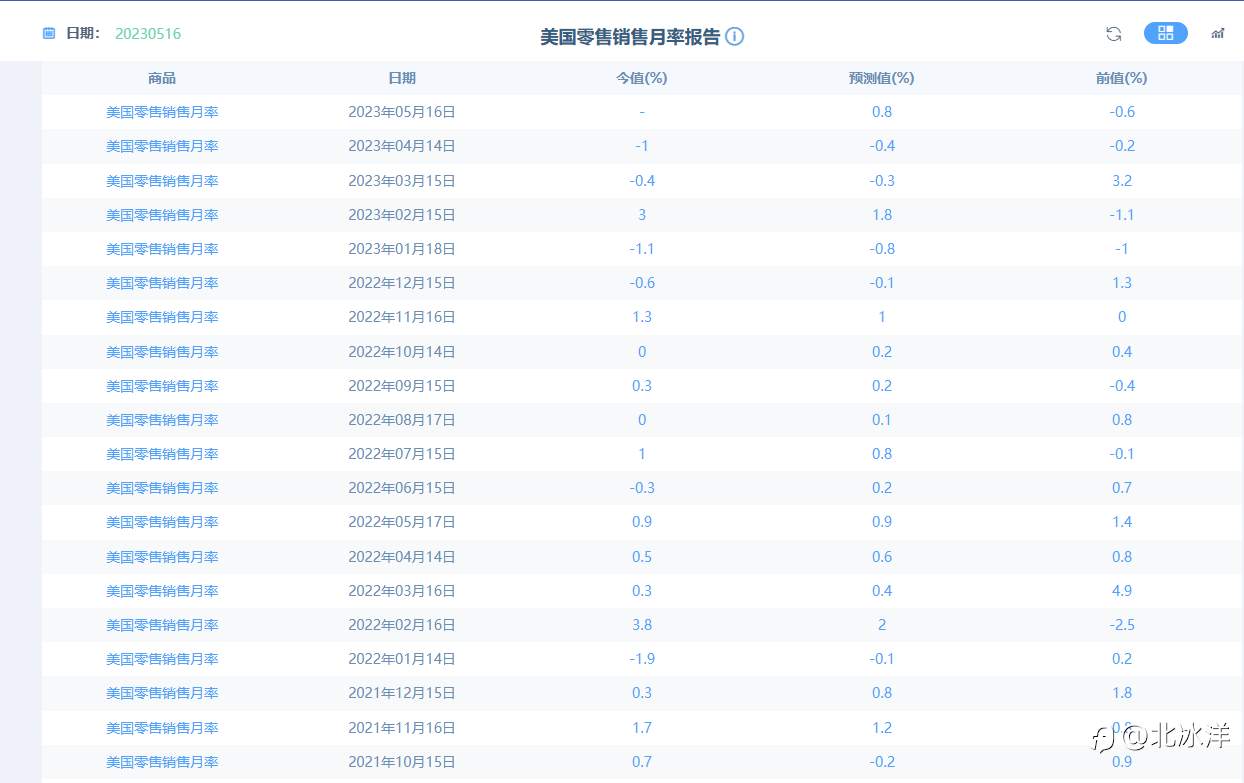
Task: Open info icon beside report title
Action: (x=735, y=37)
